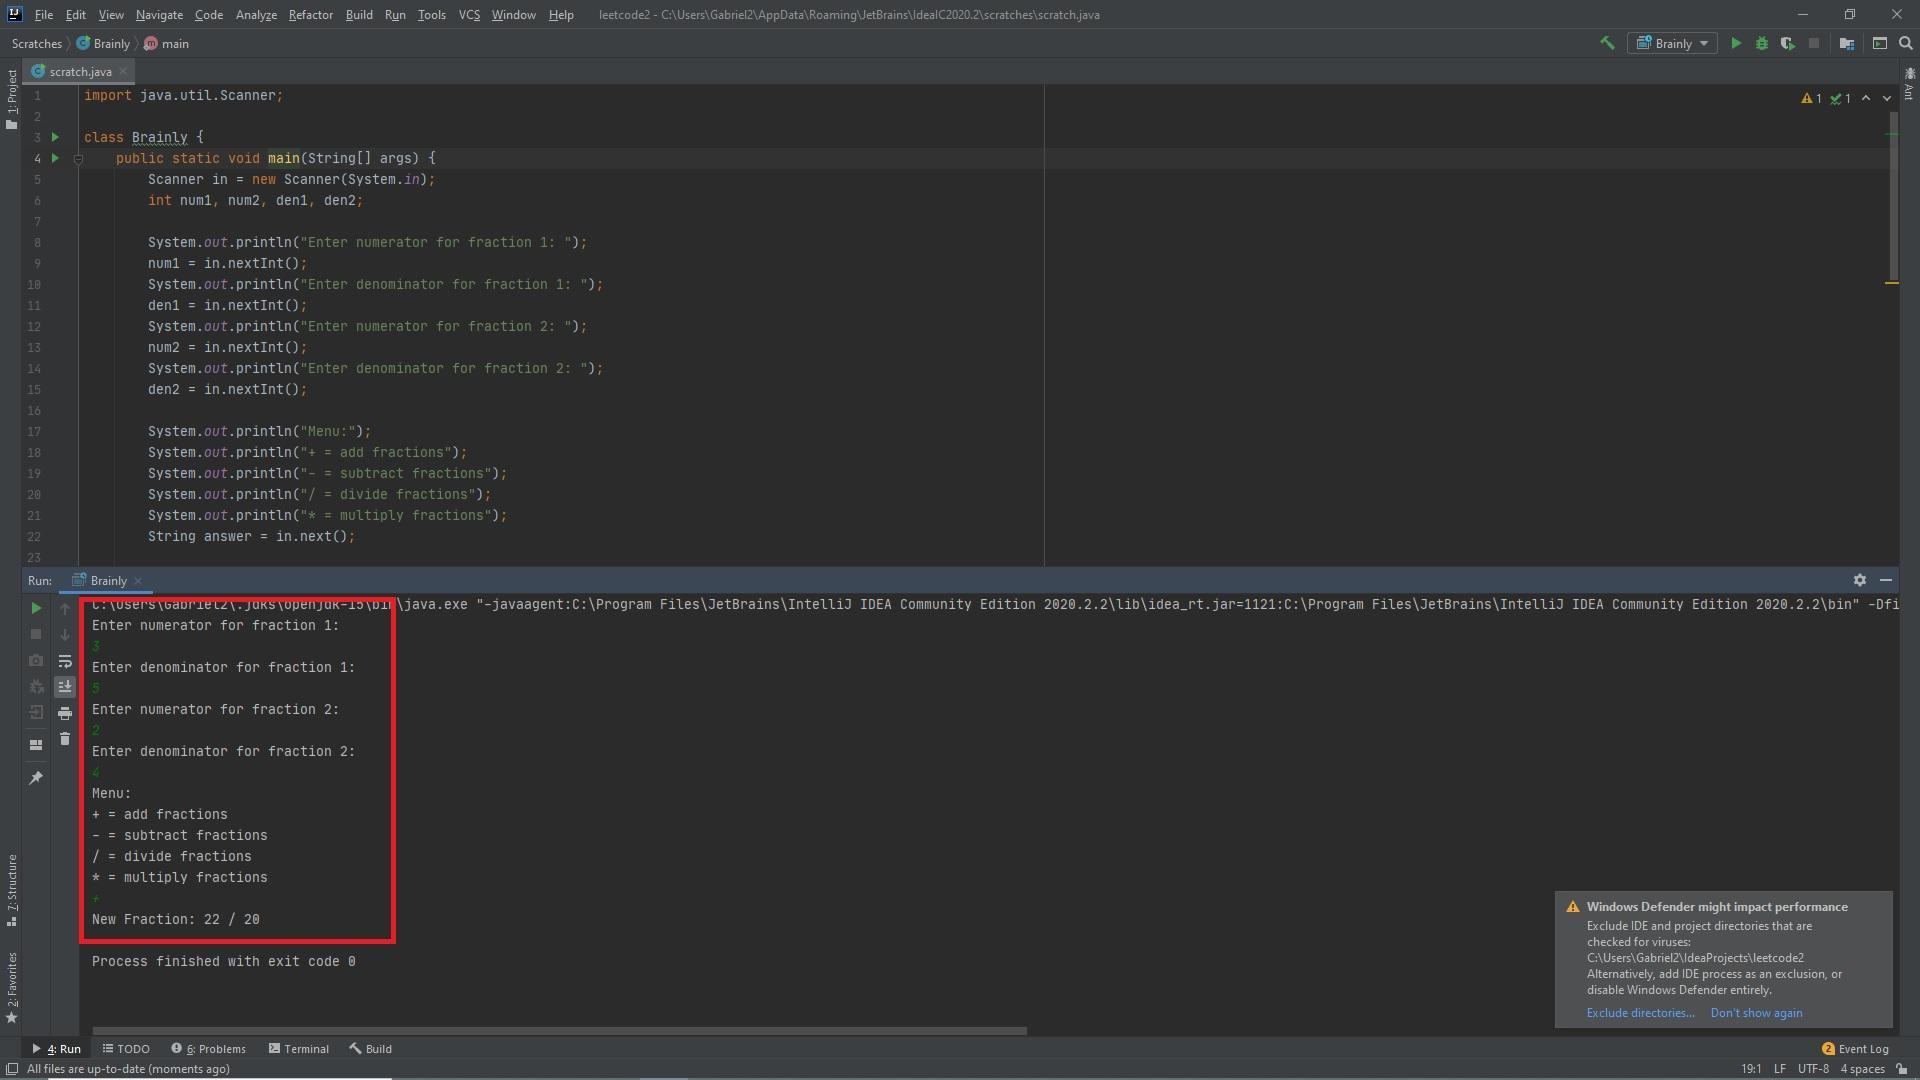Open the Brainly run configuration dropdown

coord(1673,43)
